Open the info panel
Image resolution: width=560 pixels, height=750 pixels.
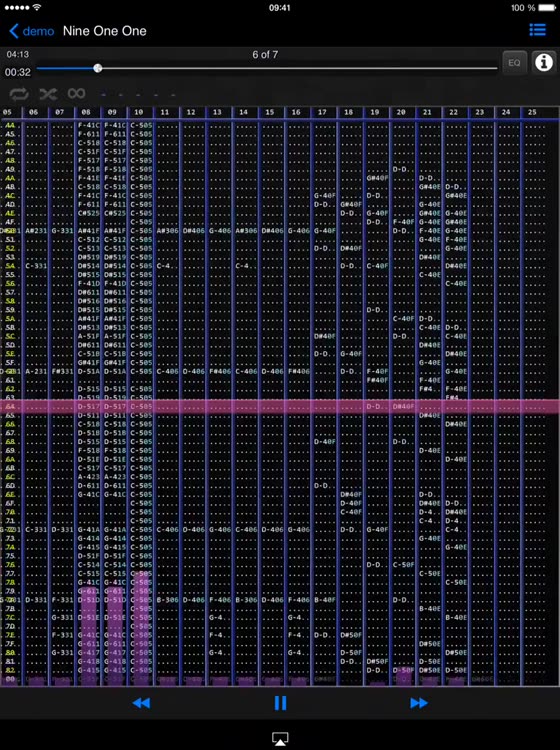coord(544,63)
